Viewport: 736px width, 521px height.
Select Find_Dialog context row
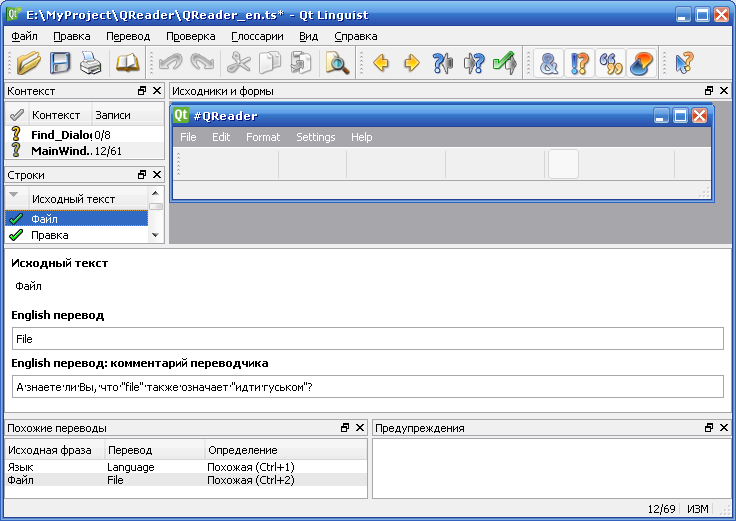[x=84, y=135]
